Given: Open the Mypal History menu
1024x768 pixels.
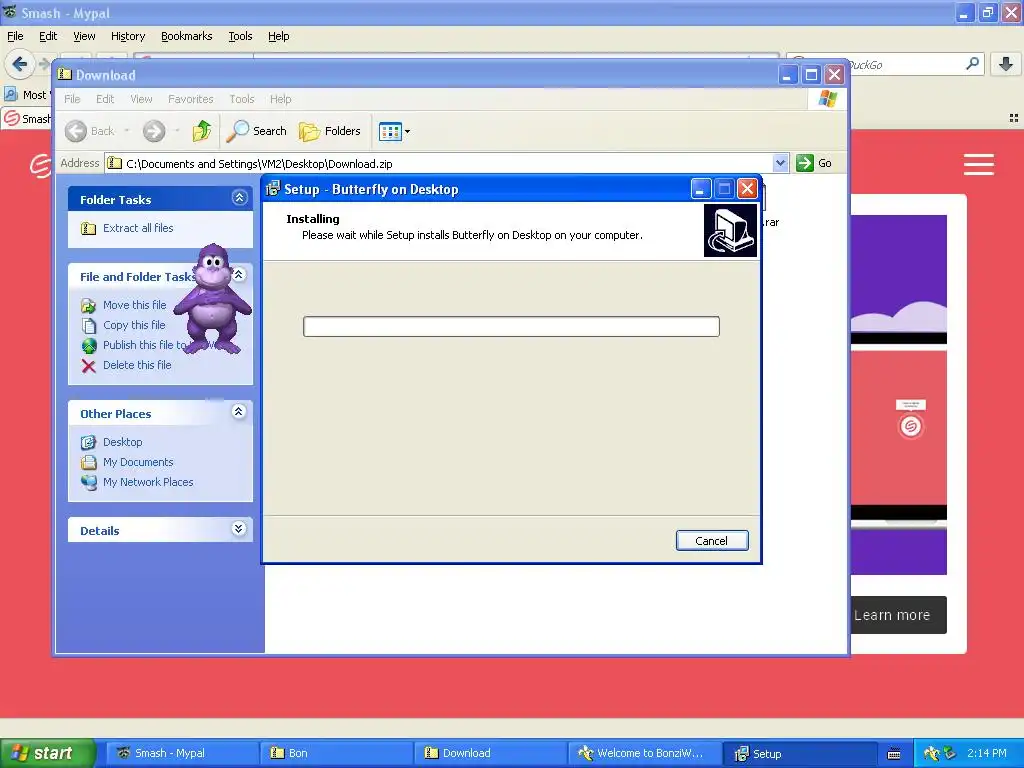Looking at the screenshot, I should point(128,37).
